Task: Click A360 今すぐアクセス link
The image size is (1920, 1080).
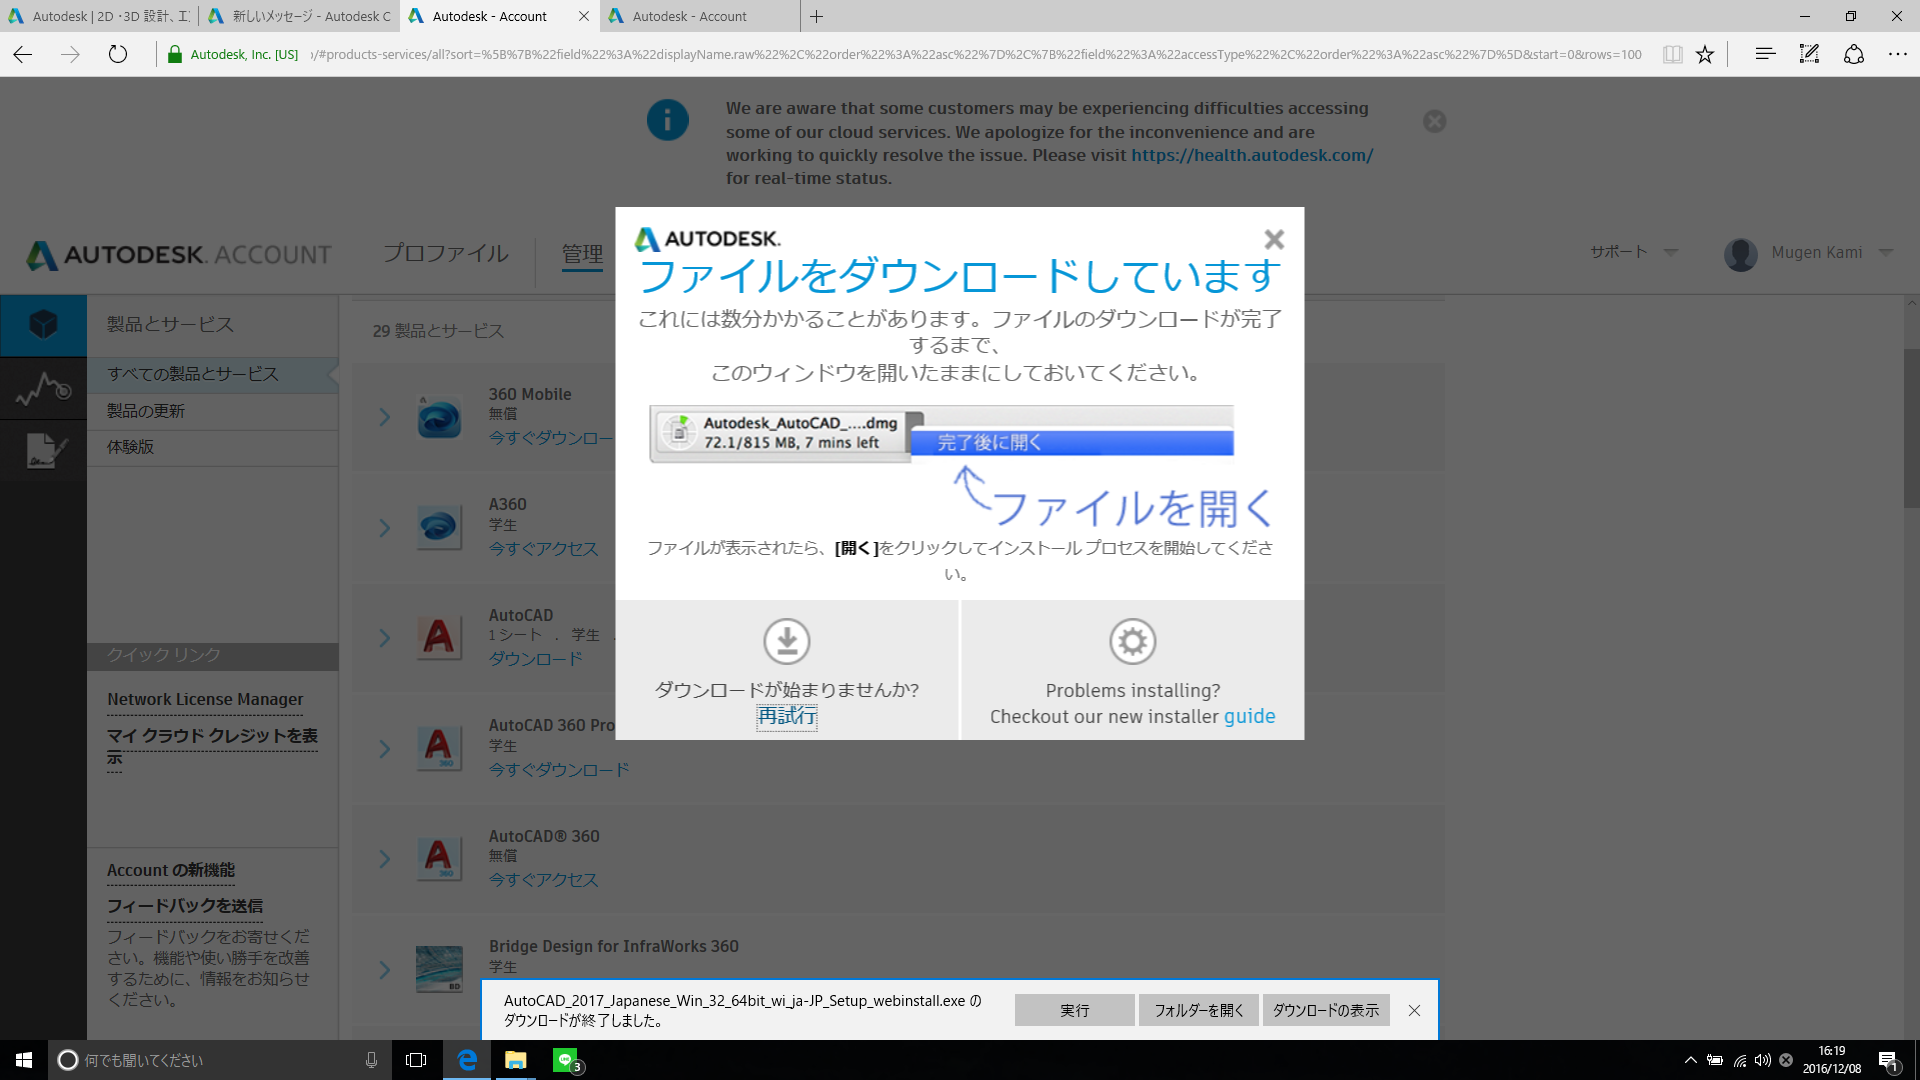Action: (543, 549)
